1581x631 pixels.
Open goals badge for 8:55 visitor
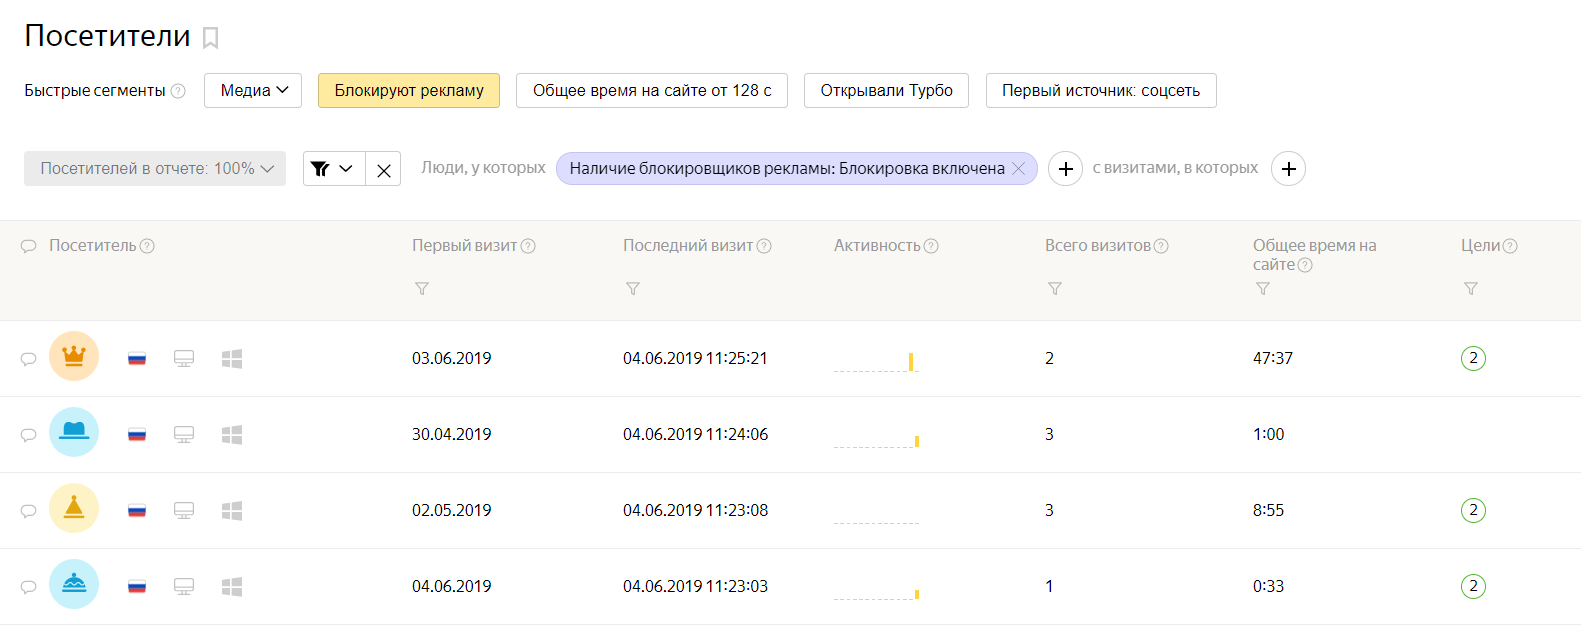[1473, 510]
